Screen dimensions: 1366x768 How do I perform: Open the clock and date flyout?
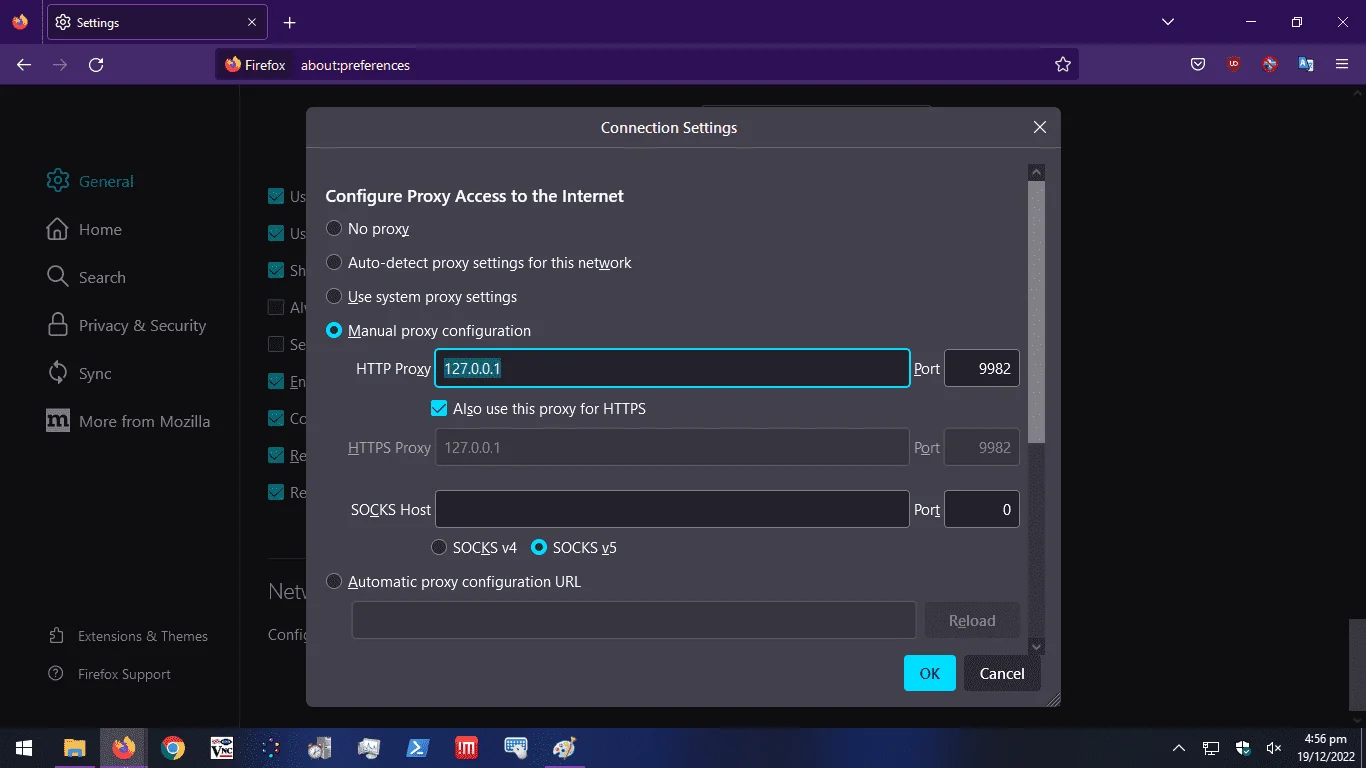pyautogui.click(x=1325, y=748)
